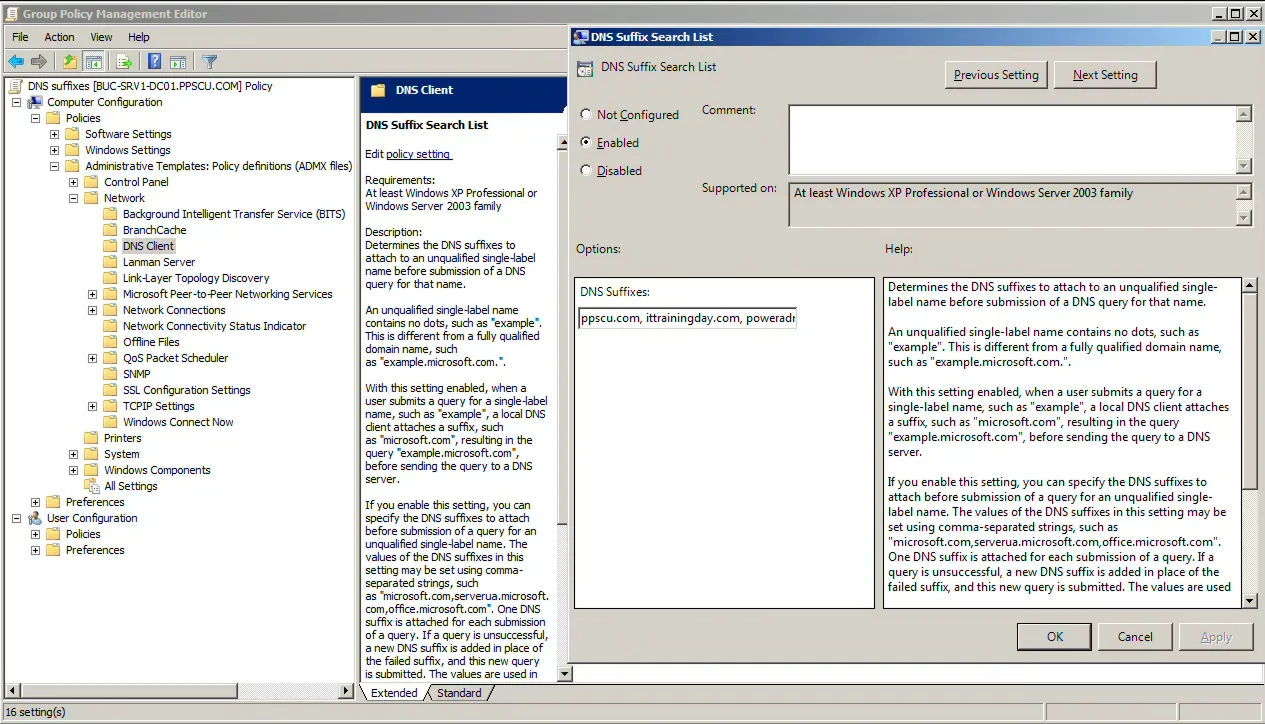Click the Group Policy Management Editor title icon
Screen dimensions: 1265x724
click(12, 13)
